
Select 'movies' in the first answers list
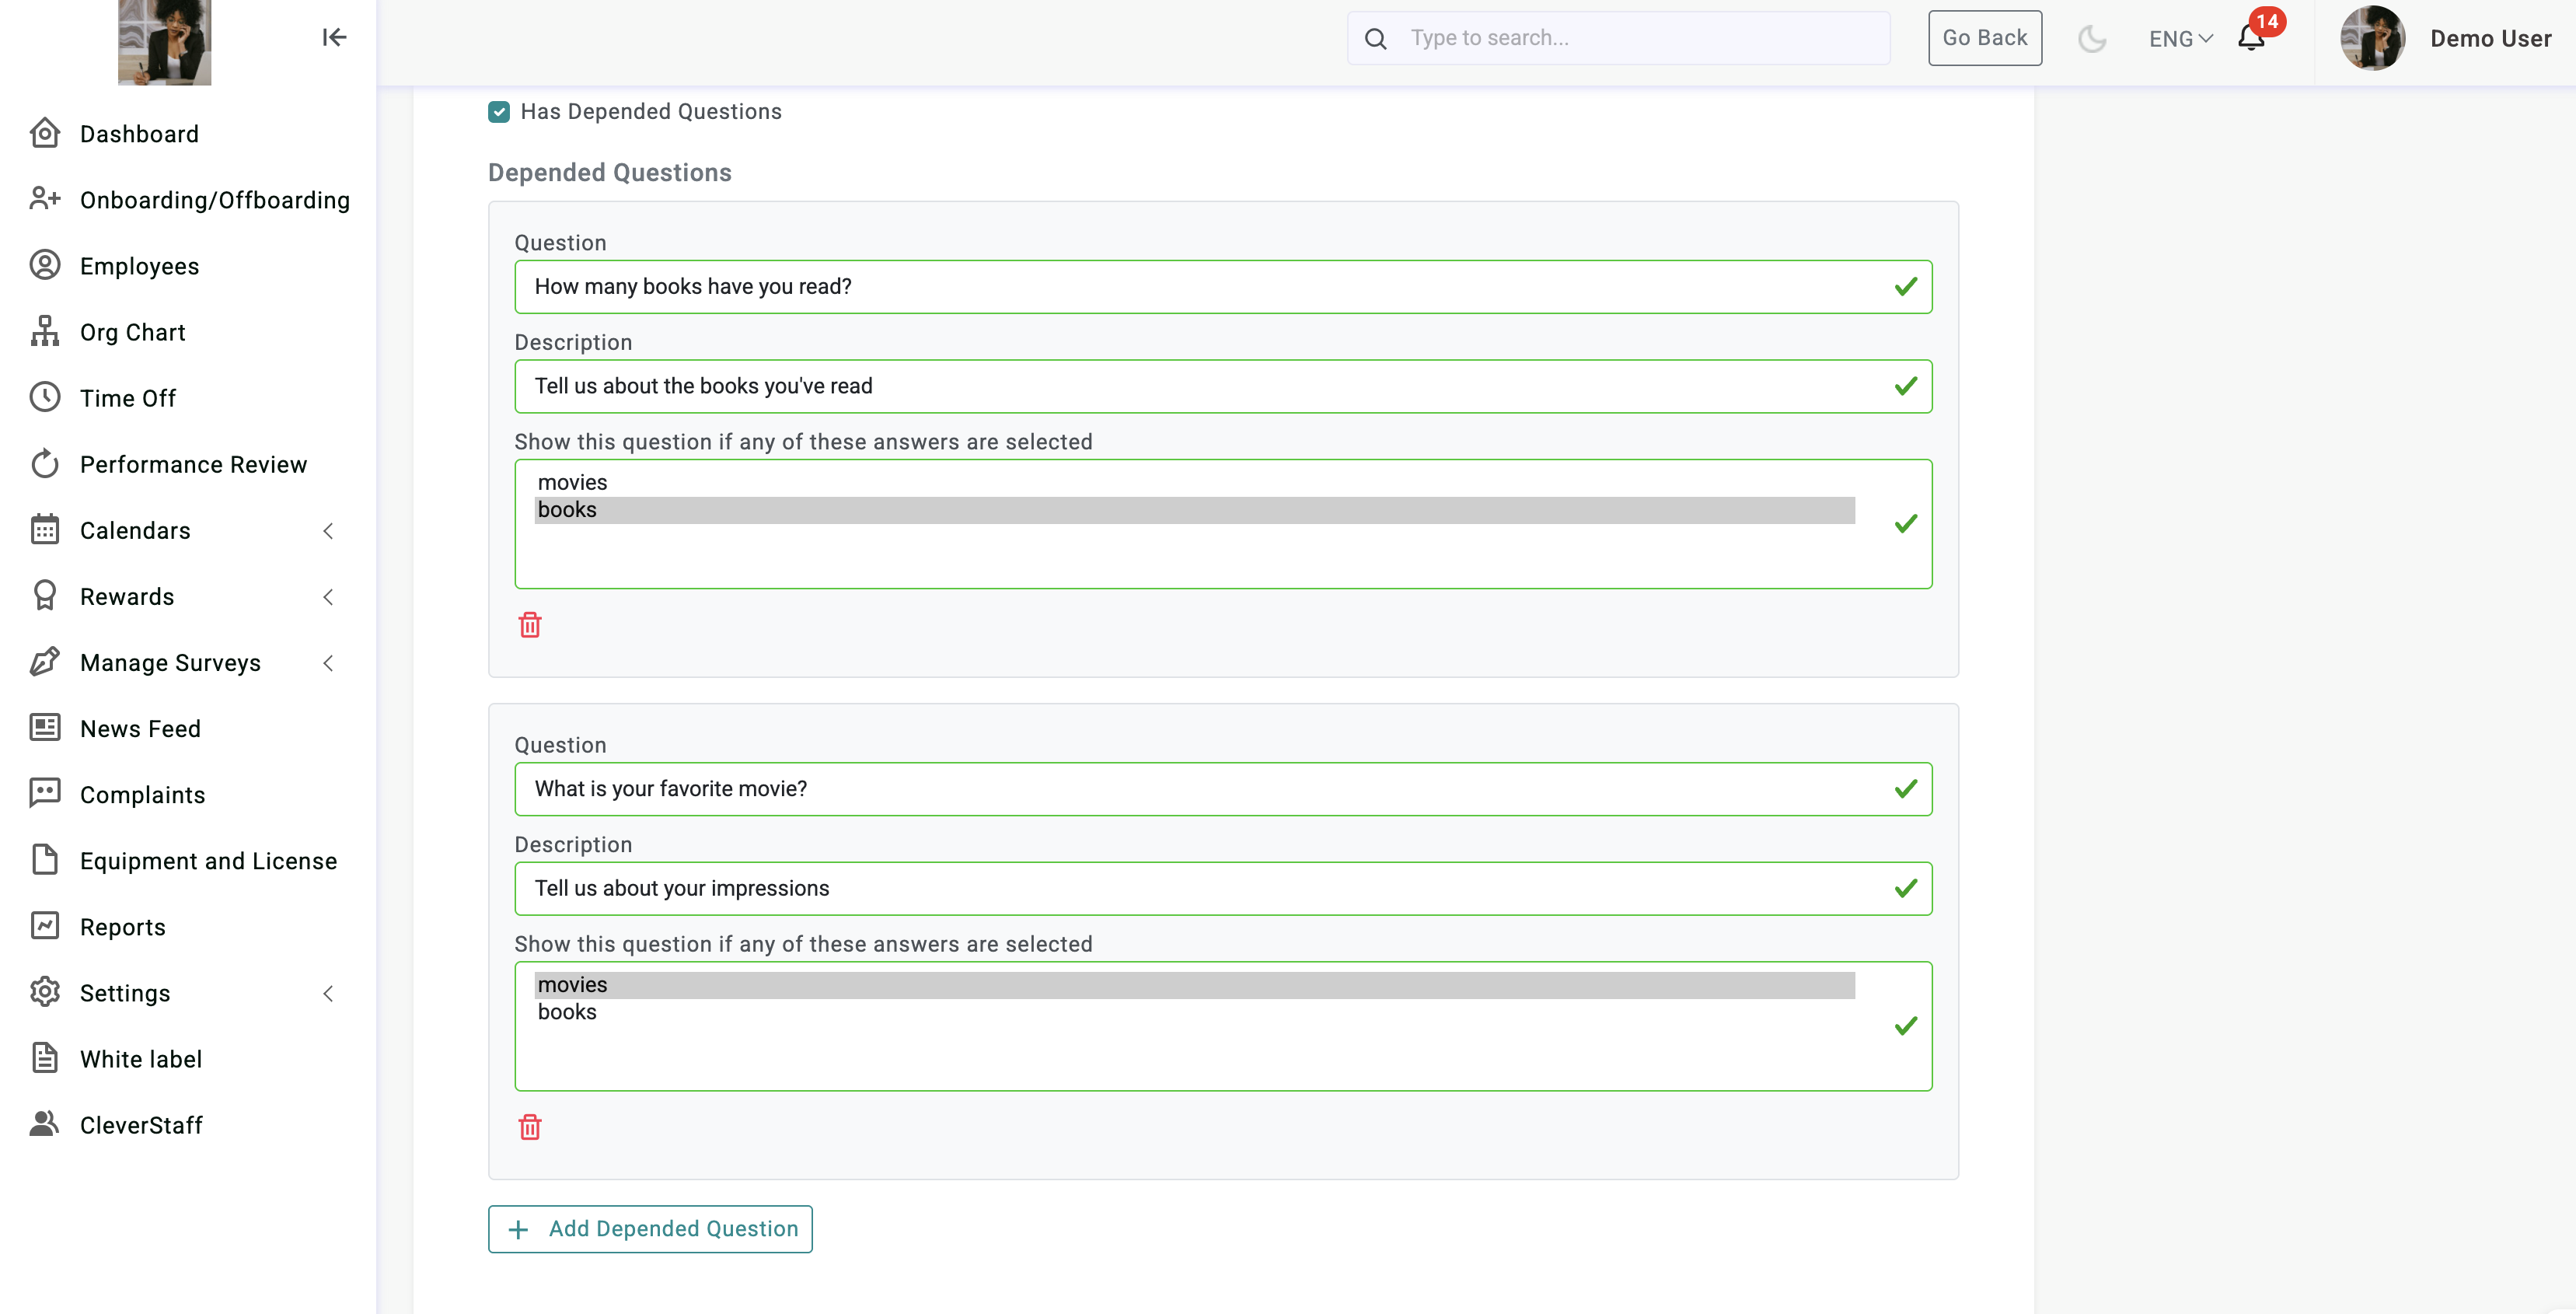pyautogui.click(x=1194, y=483)
